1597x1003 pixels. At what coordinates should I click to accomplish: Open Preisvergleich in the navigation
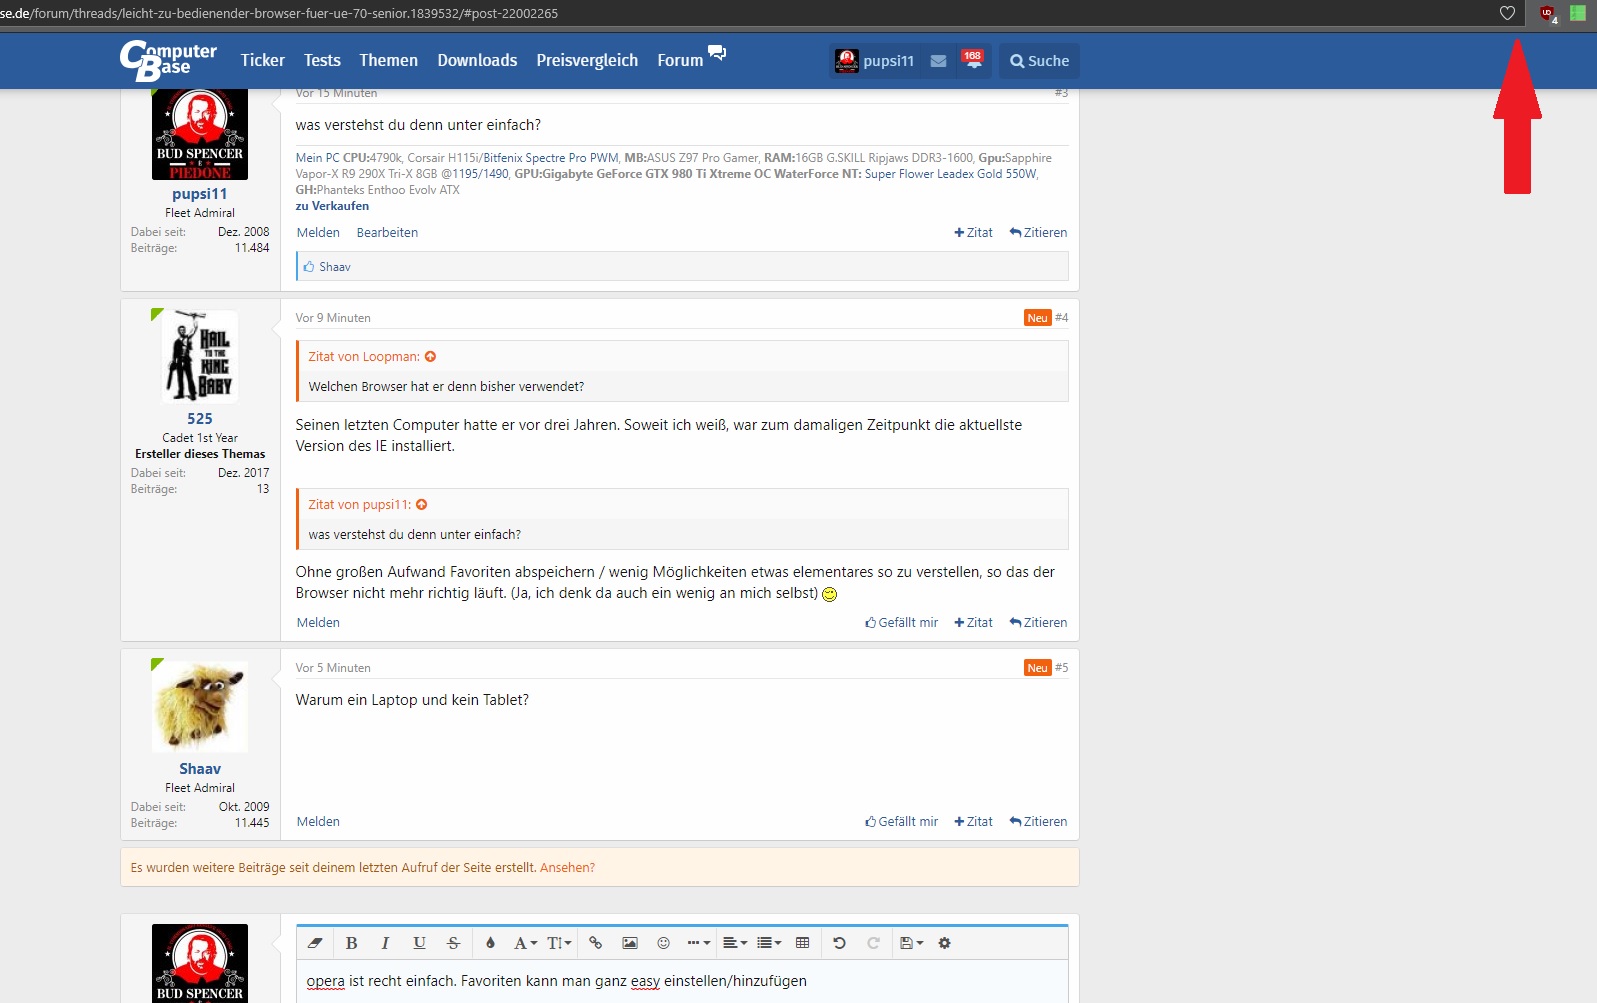pos(587,60)
